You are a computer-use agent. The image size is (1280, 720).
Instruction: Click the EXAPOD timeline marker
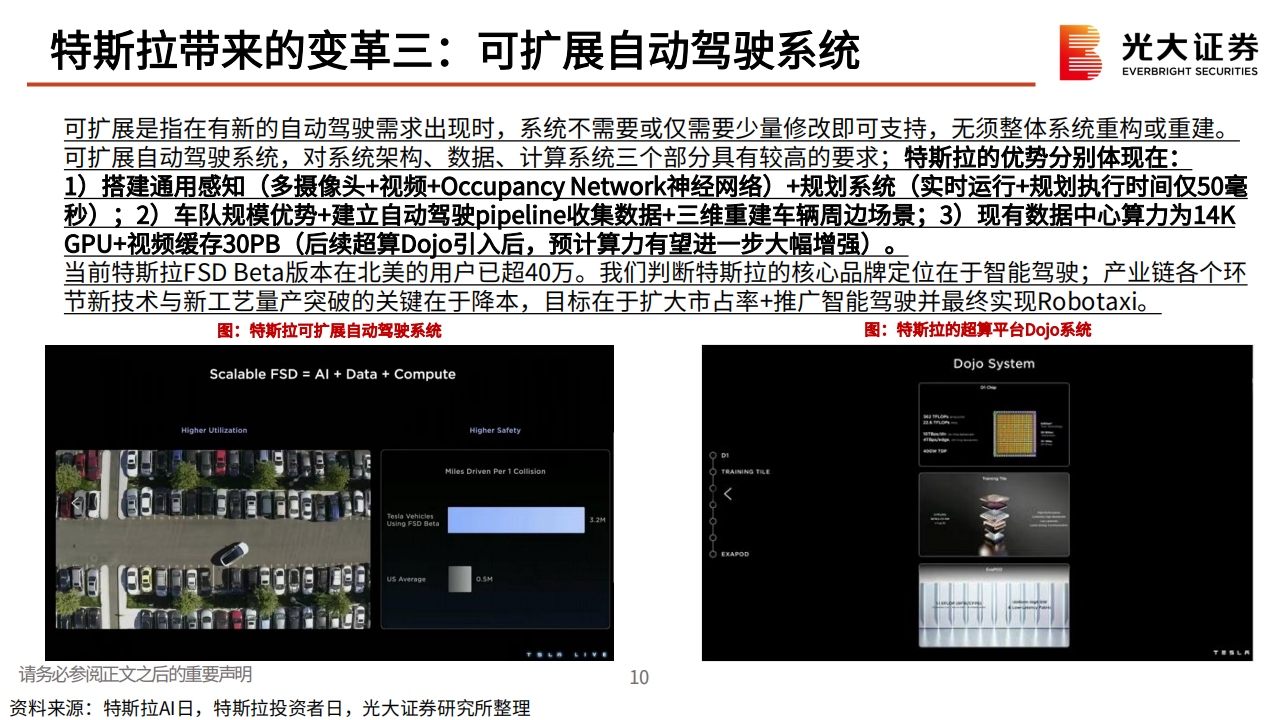711,554
